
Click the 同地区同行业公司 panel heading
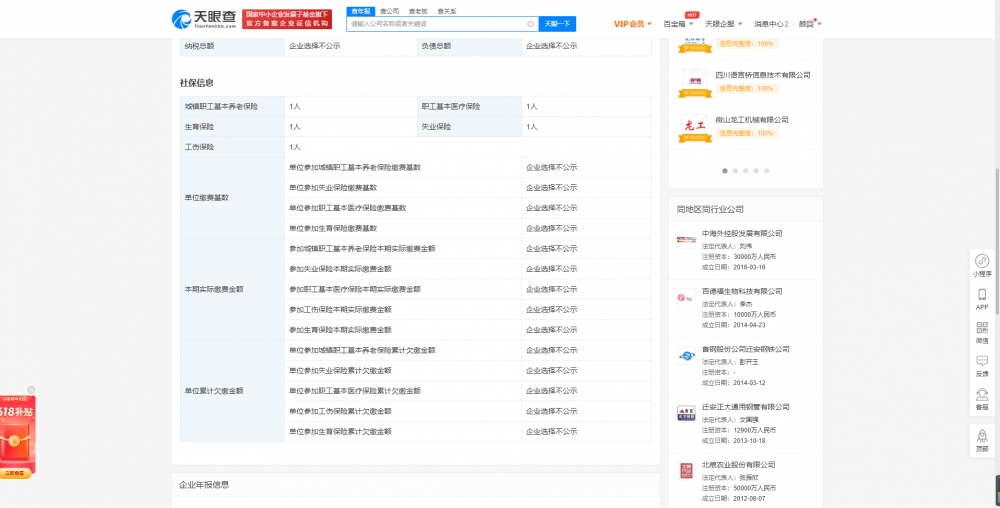click(710, 209)
